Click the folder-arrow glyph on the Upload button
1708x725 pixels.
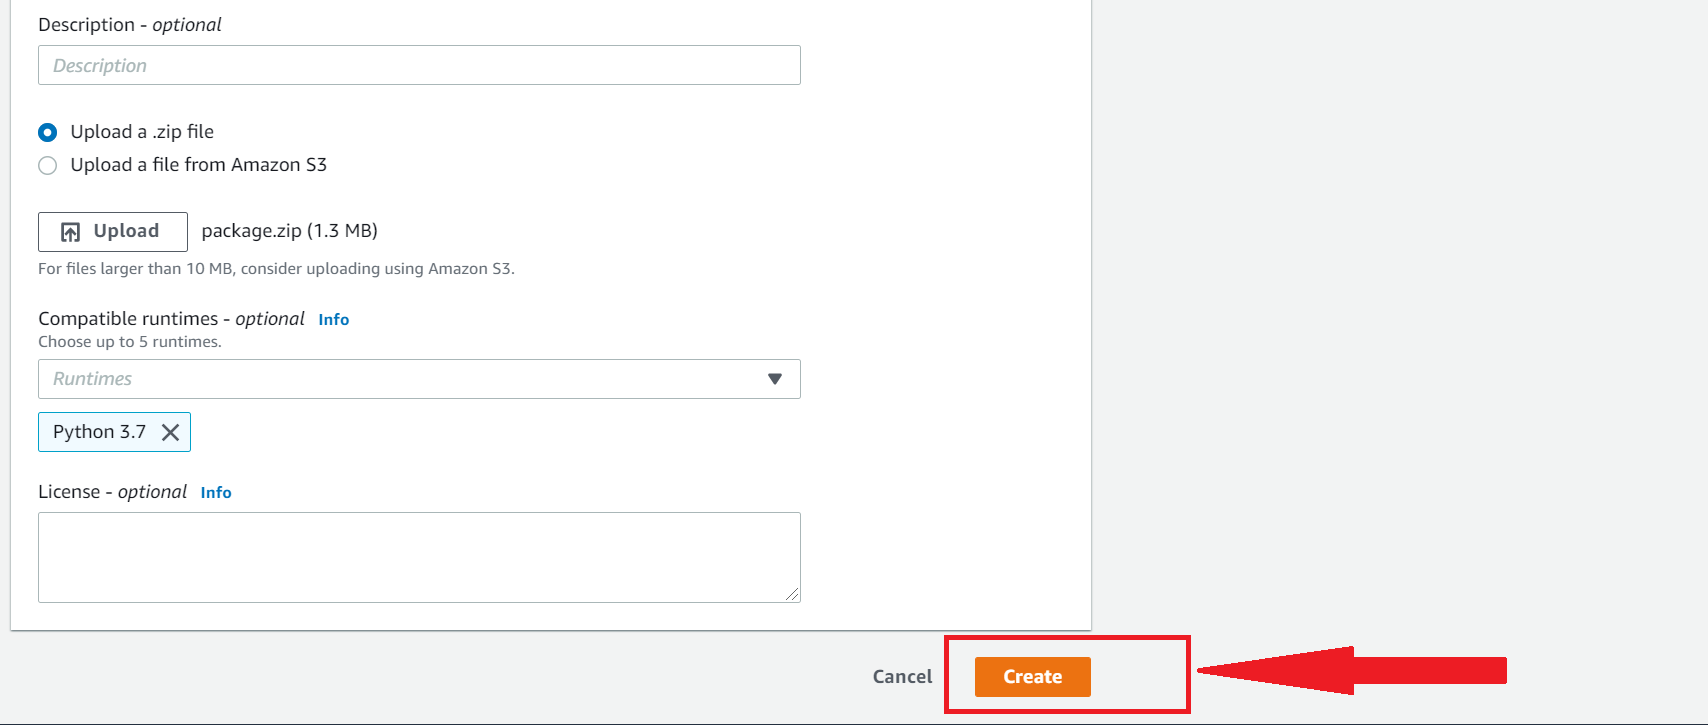pos(69,231)
